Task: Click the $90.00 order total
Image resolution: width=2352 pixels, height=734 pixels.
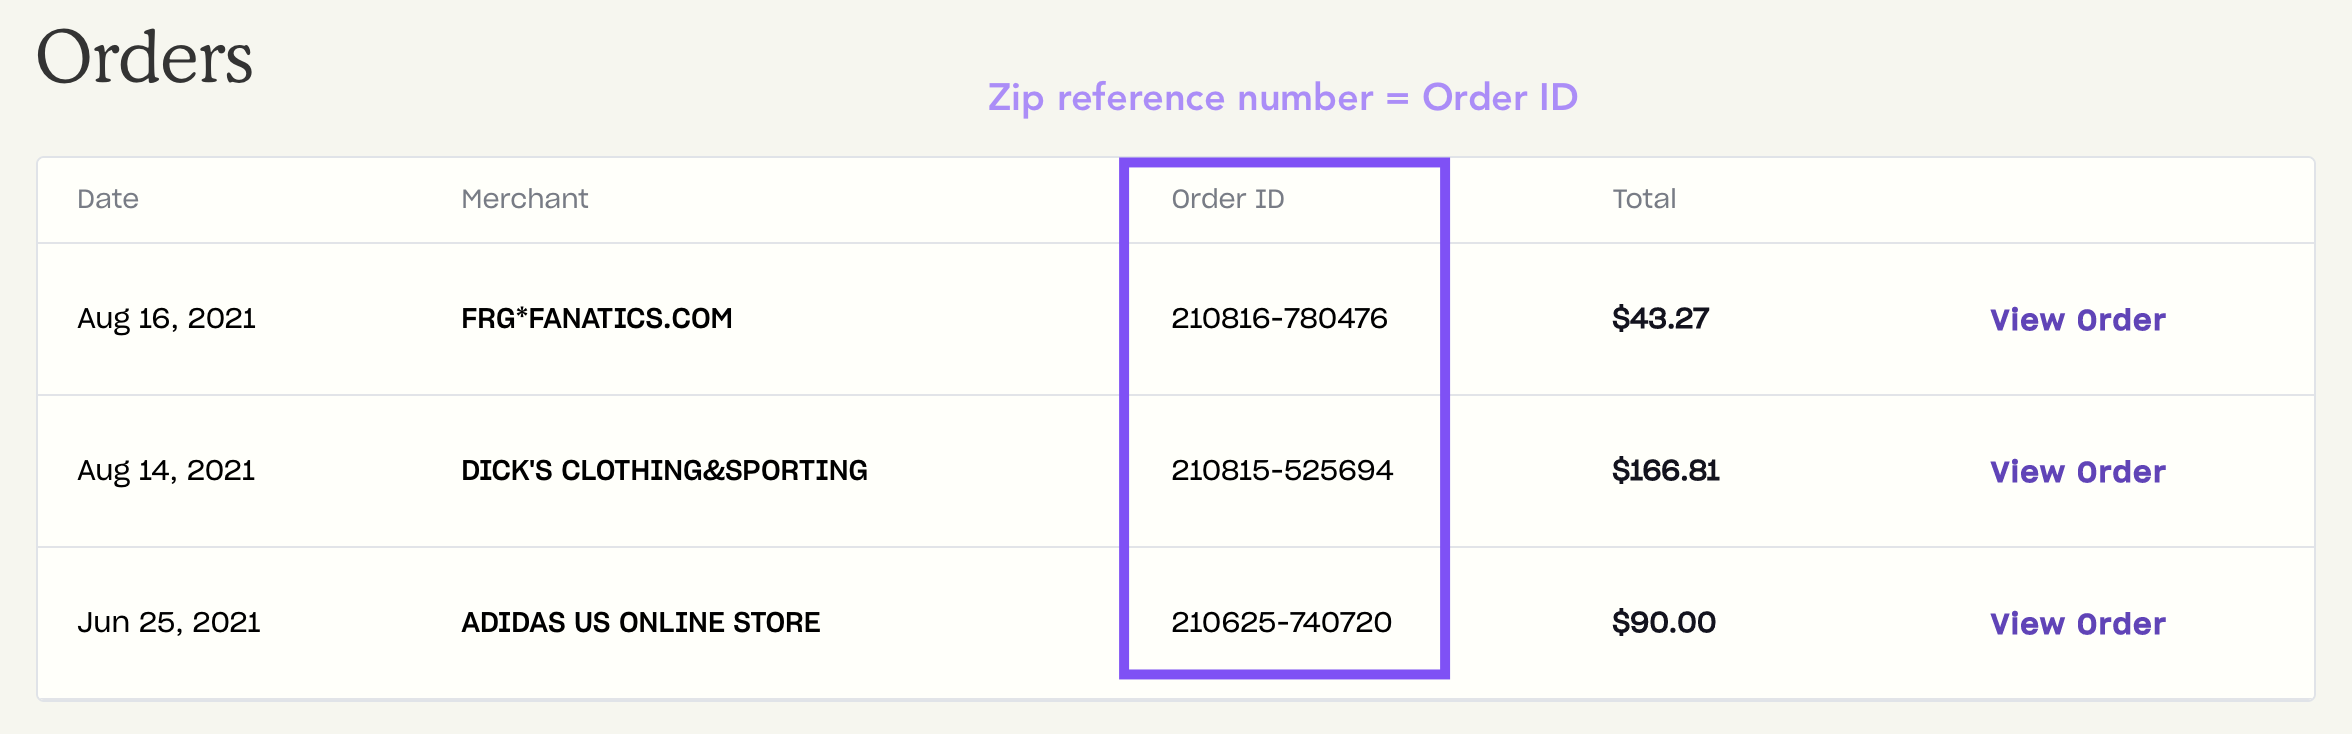Action: [x=1664, y=622]
